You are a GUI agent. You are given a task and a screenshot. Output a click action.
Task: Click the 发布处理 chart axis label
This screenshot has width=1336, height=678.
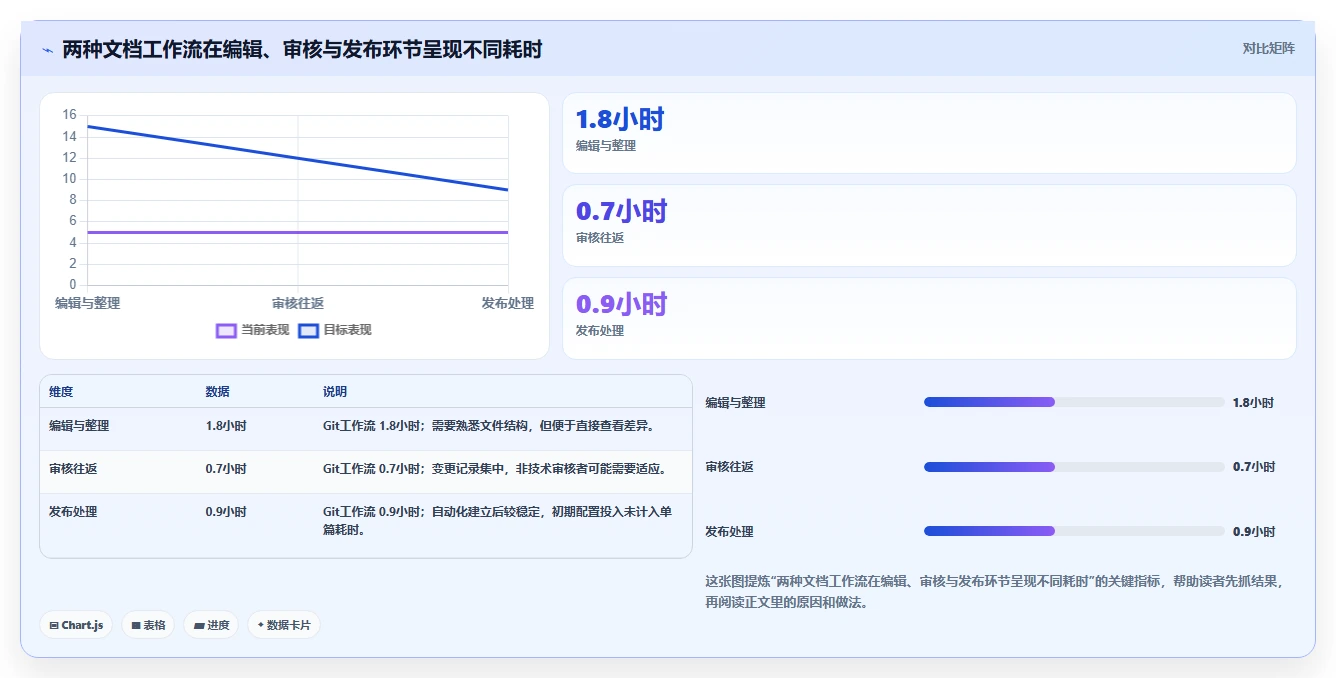tap(508, 303)
